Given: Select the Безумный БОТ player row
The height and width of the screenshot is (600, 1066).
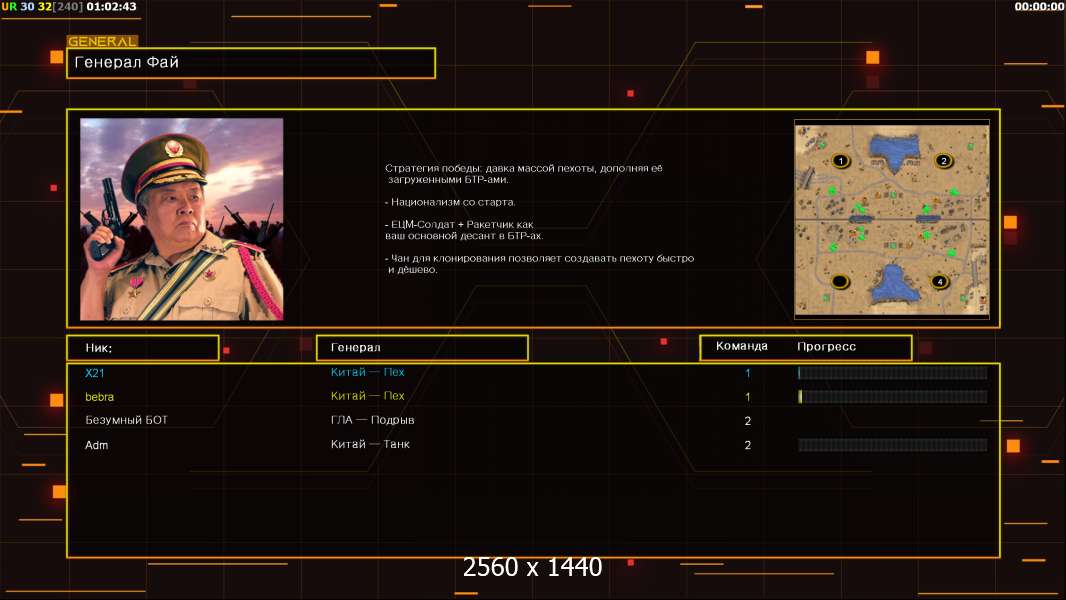Looking at the screenshot, I should tap(126, 420).
